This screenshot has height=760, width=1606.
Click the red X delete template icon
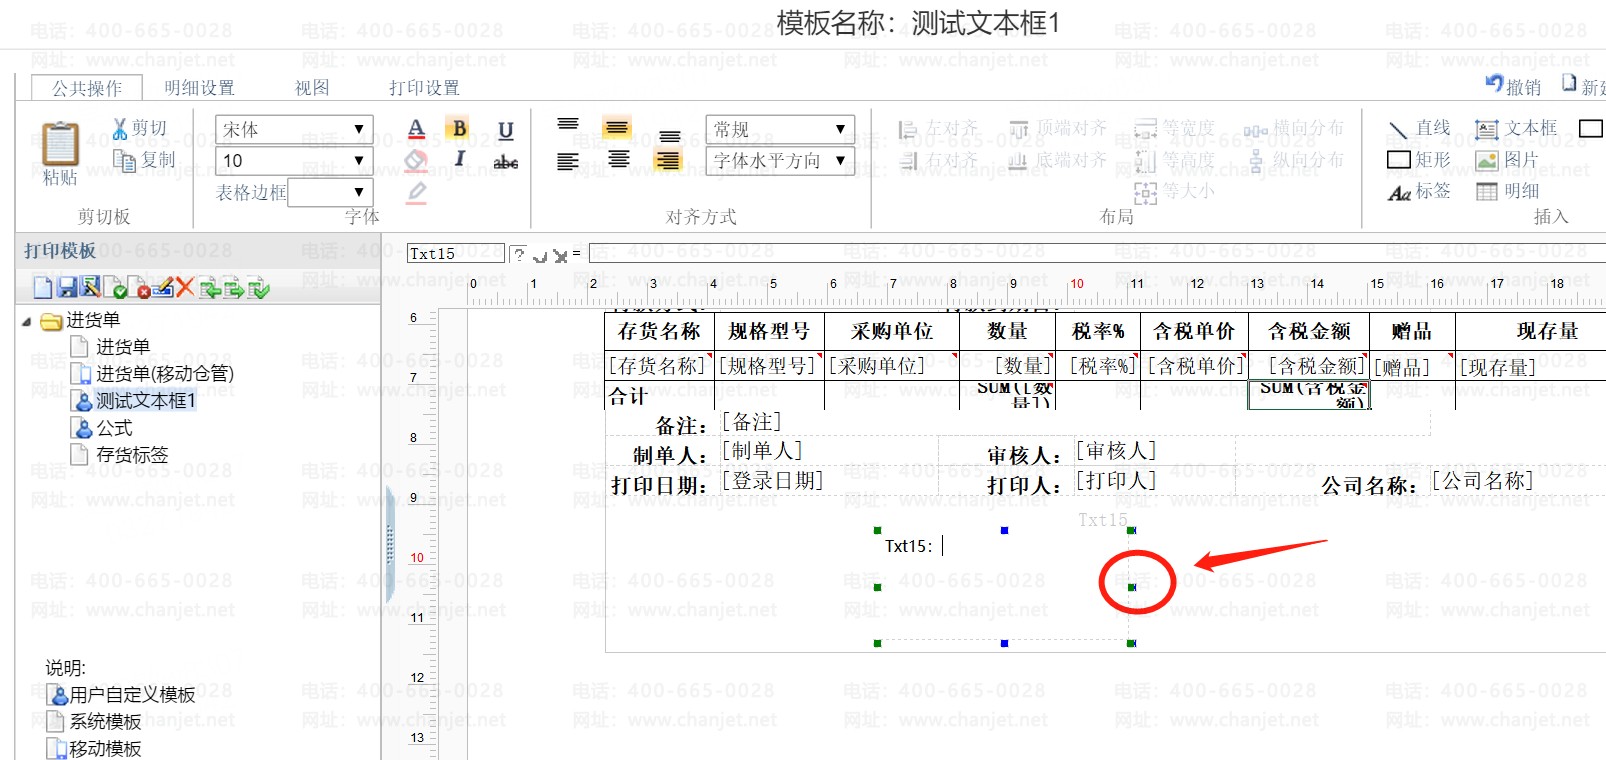185,288
